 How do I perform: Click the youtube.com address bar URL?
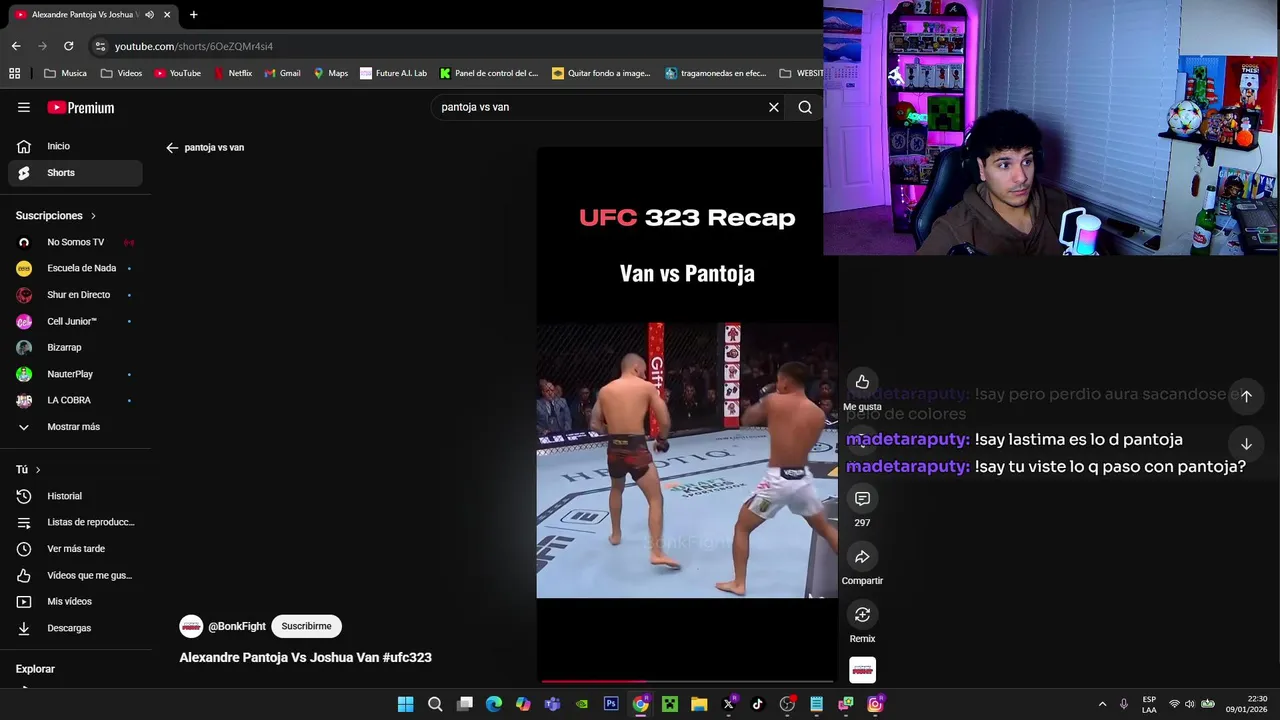[x=194, y=46]
